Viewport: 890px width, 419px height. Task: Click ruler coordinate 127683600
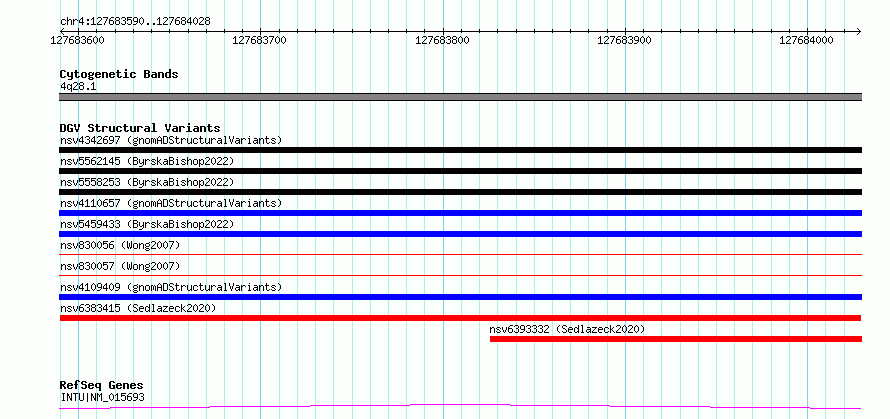78,40
